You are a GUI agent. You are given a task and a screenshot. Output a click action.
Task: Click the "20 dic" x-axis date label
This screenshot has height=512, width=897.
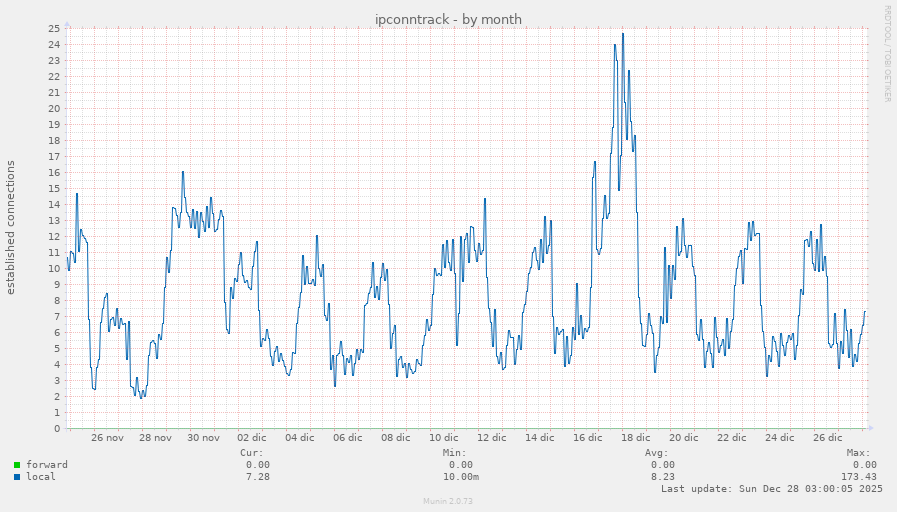[x=684, y=438]
